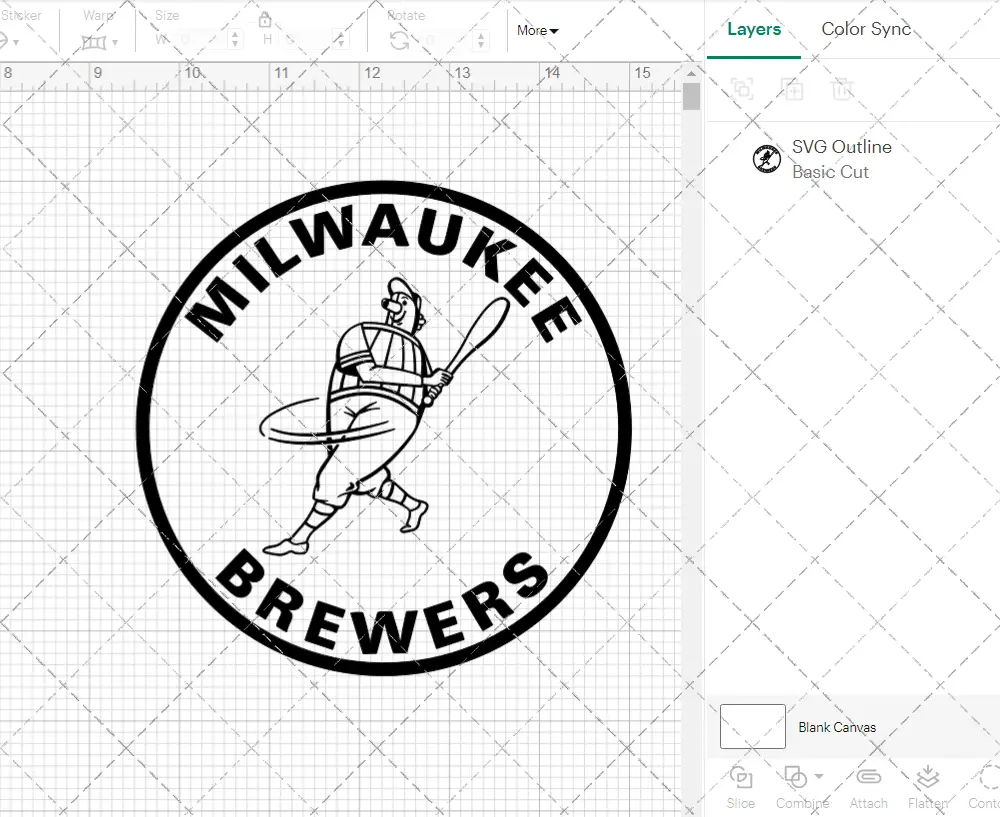Click the vertical canvas scrollbar thumb
The image size is (1000, 817).
click(691, 97)
